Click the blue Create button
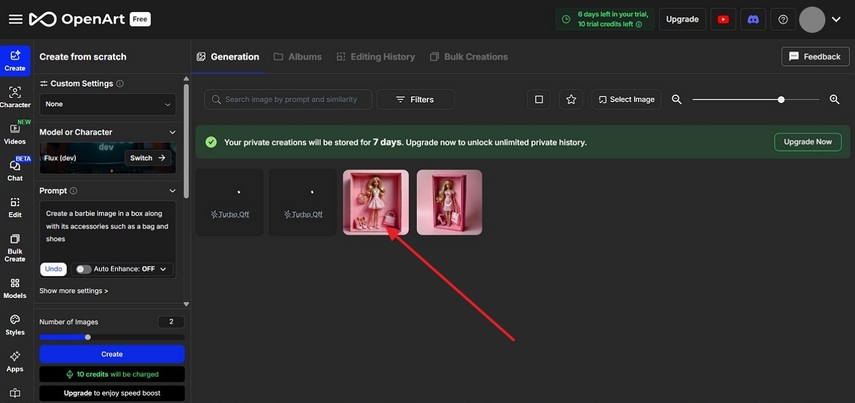 coord(112,354)
